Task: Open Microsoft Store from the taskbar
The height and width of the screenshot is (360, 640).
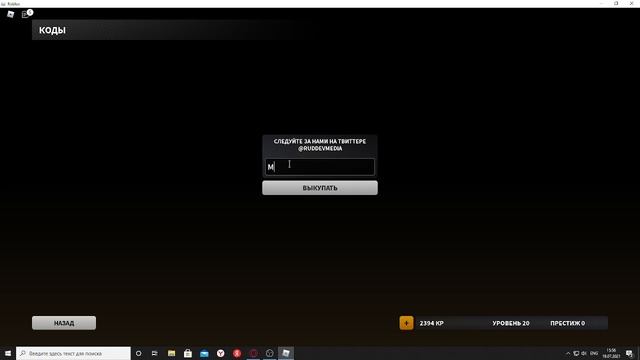Action: [x=188, y=353]
